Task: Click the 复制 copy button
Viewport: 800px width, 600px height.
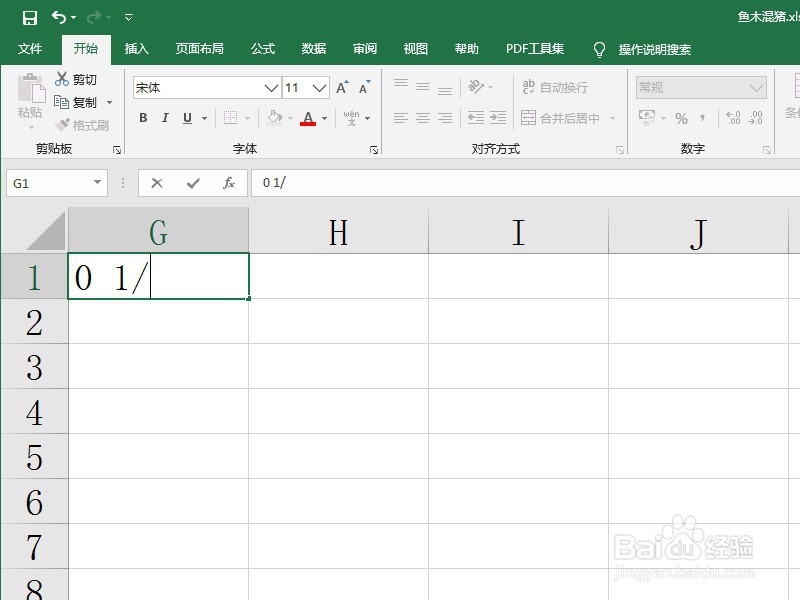Action: pyautogui.click(x=76, y=103)
